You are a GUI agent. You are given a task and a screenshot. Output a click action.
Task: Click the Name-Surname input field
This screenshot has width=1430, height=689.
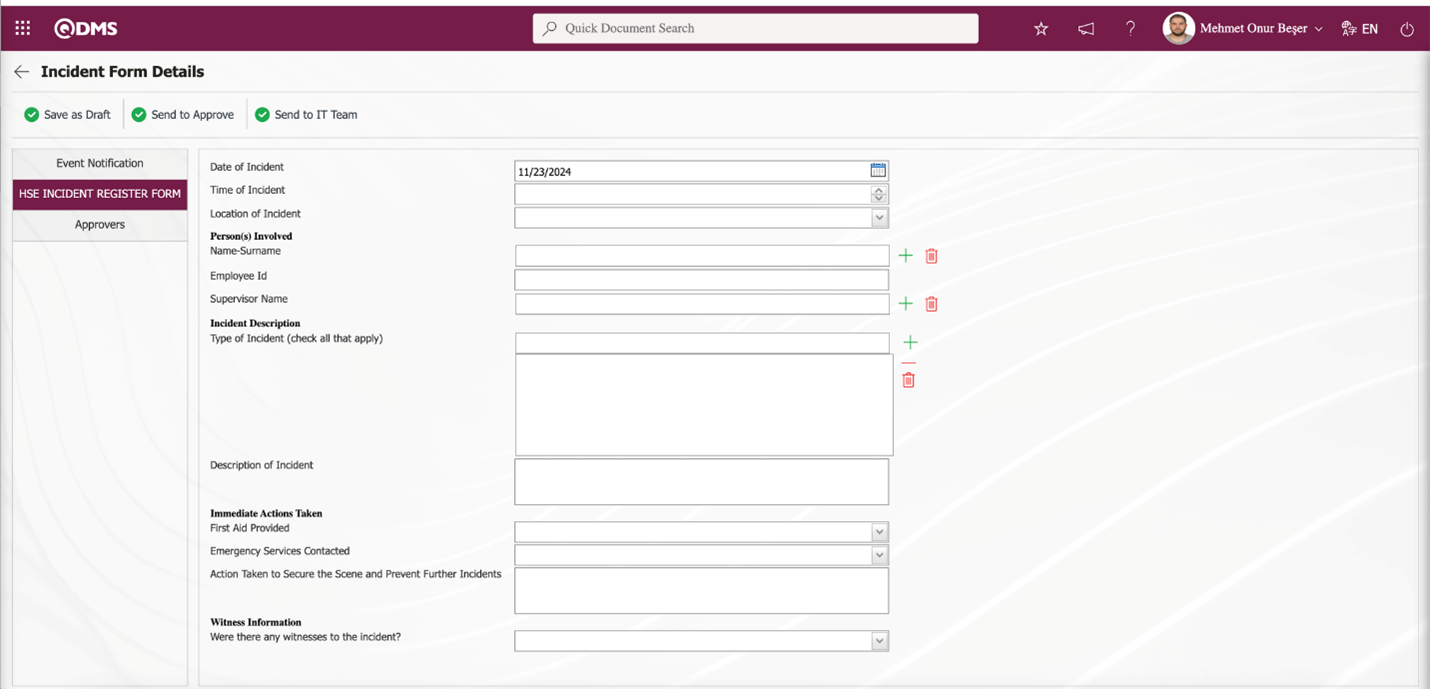click(x=702, y=255)
